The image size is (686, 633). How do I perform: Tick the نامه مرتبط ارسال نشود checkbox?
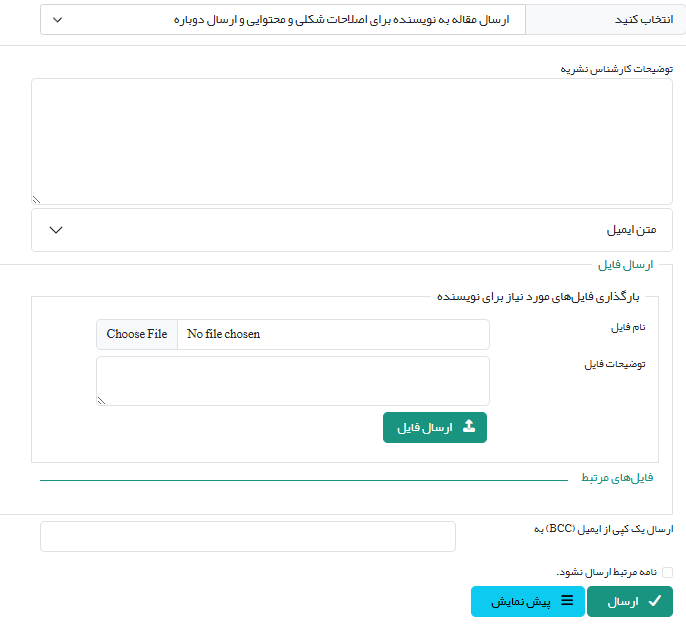(668, 572)
